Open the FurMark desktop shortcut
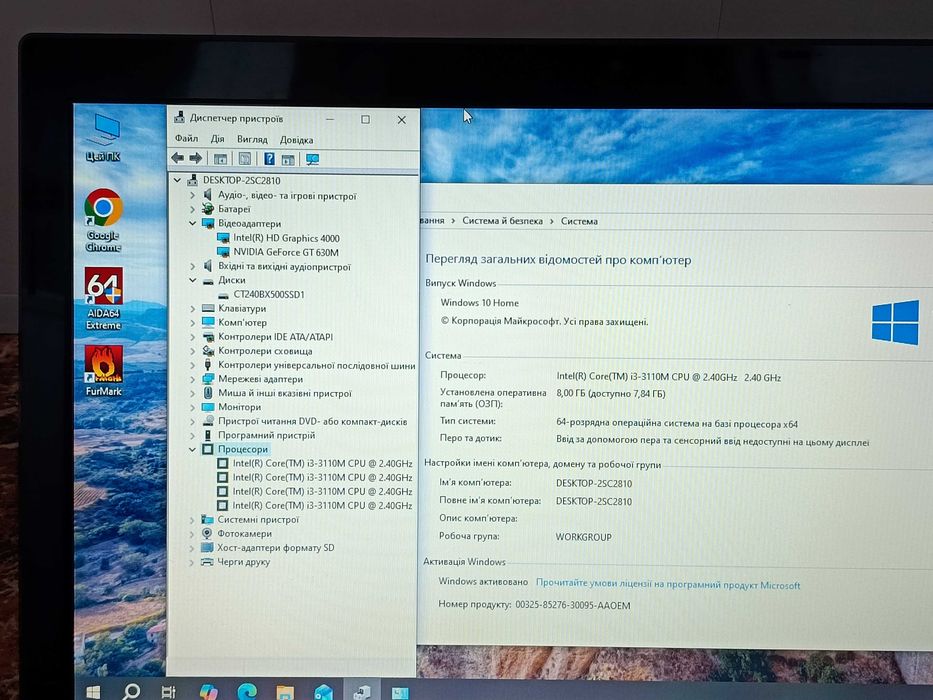 pos(104,371)
